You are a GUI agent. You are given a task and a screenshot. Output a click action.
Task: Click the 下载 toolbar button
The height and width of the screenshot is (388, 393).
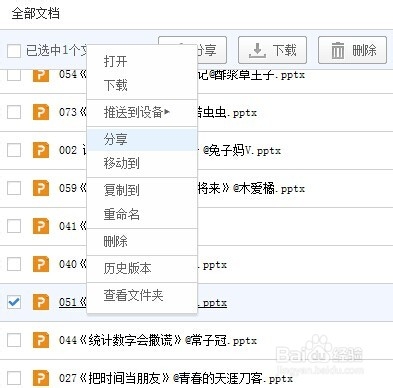pos(272,50)
